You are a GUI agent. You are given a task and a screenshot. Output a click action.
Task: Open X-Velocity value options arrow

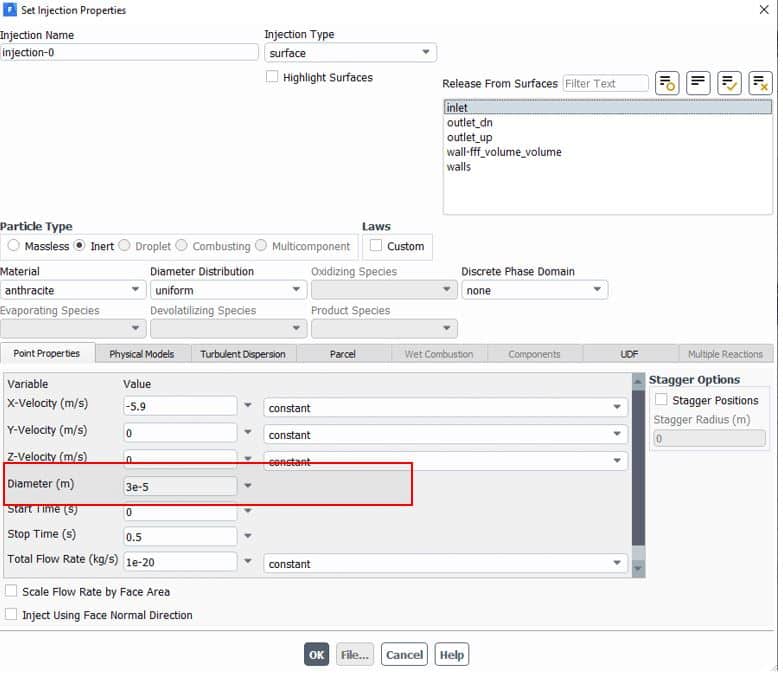[248, 407]
